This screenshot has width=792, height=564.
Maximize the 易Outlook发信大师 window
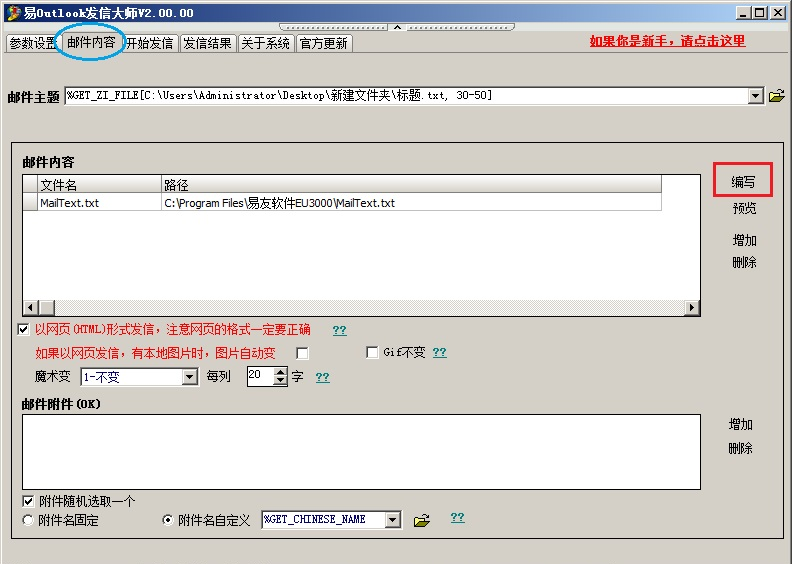pos(759,13)
